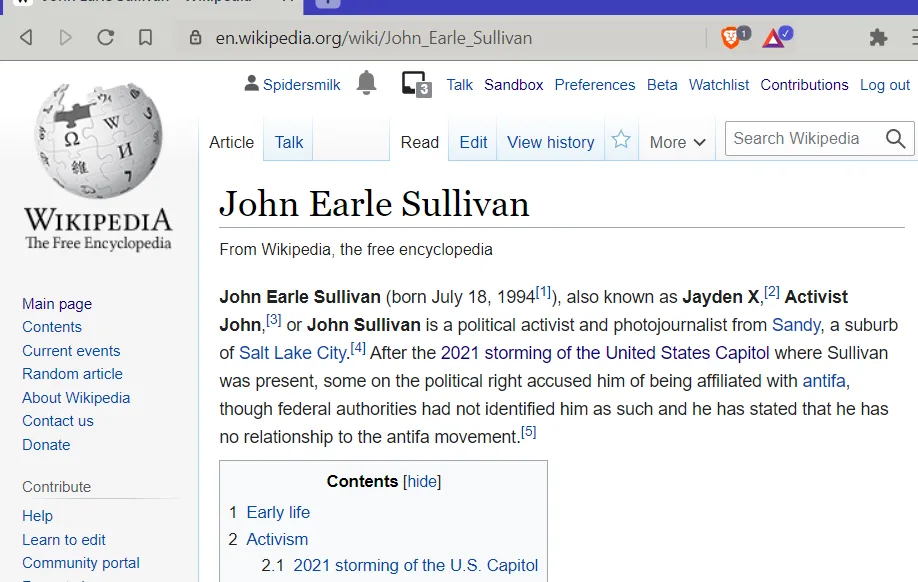Screen dimensions: 918x582
Task: Jump to citation [5] at paragraph end
Action: [529, 432]
